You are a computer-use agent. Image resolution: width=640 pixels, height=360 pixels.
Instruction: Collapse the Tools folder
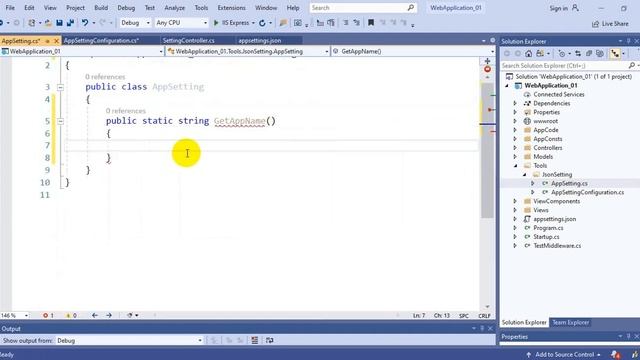tap(515, 166)
